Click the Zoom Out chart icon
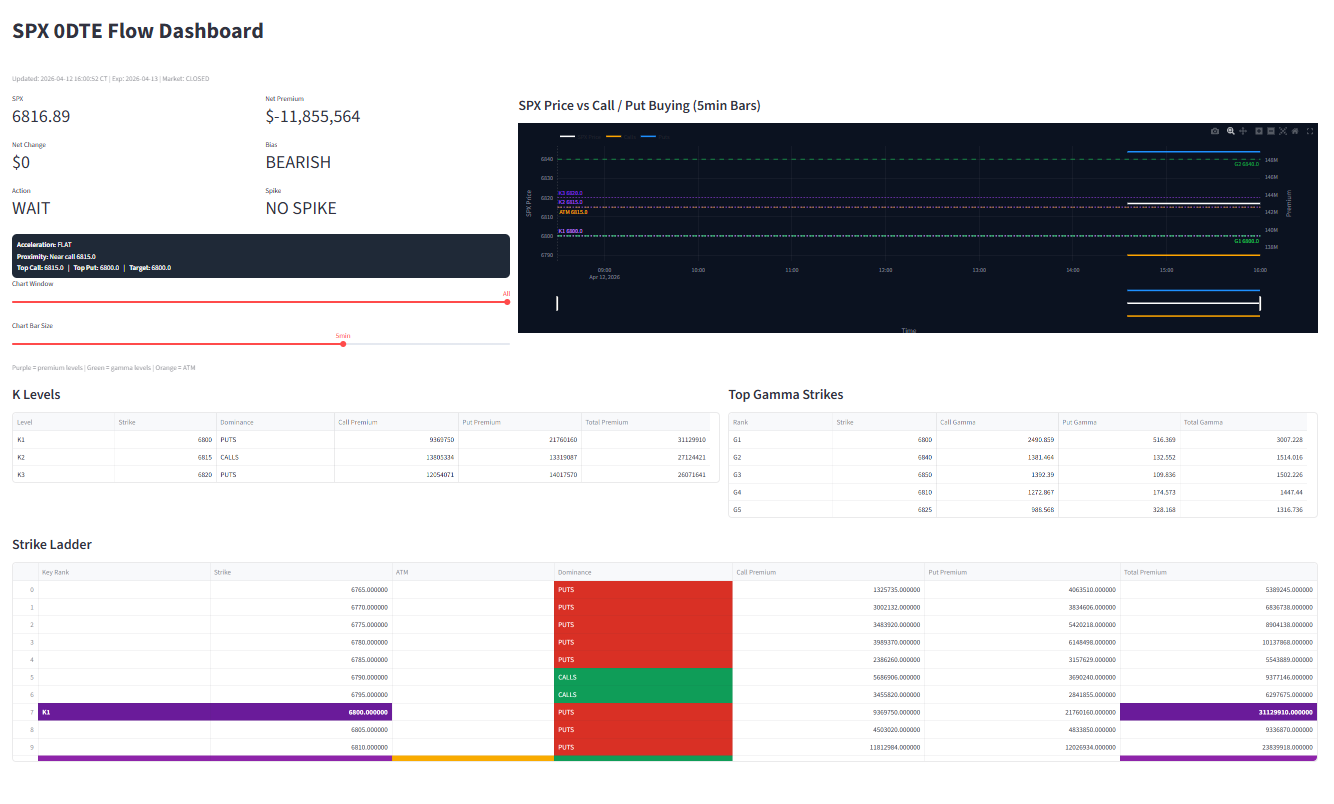Viewport: 1334px width, 804px height. tap(1271, 131)
